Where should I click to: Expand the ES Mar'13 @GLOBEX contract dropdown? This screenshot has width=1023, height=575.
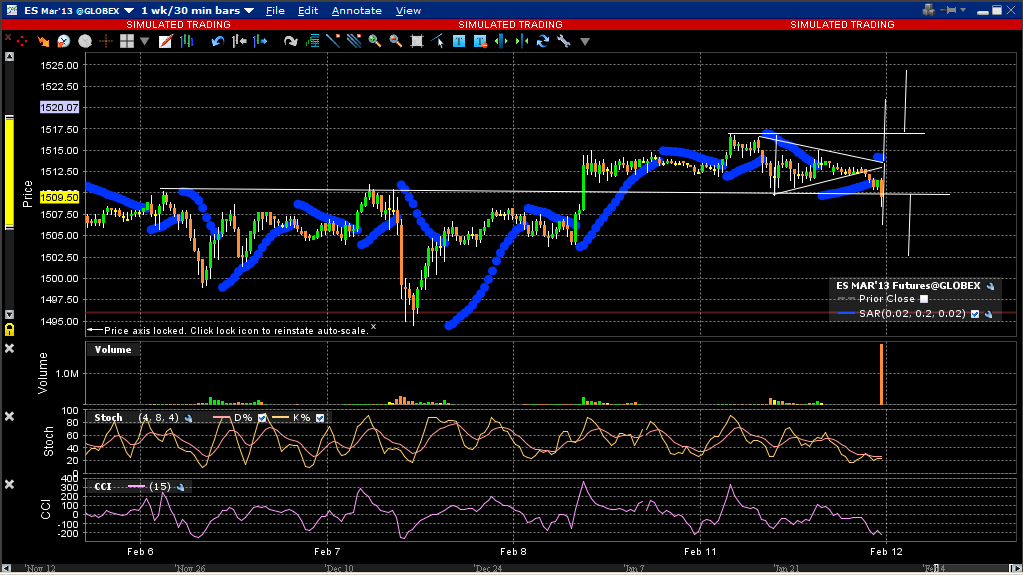pyautogui.click(x=129, y=11)
